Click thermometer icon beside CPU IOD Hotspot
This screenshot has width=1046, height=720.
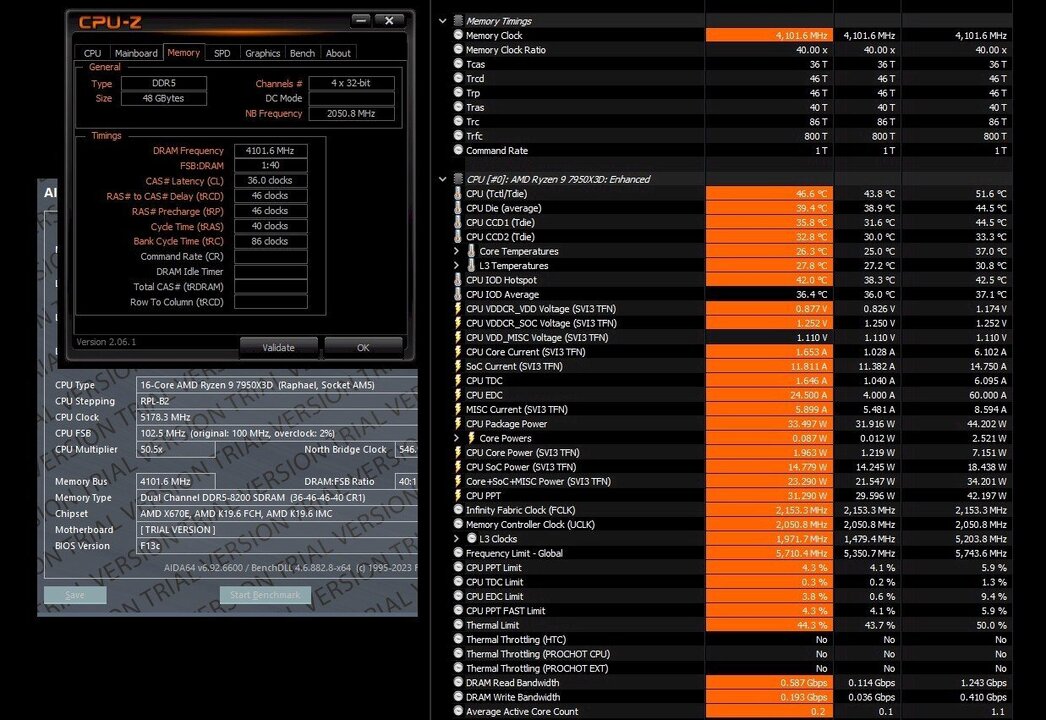point(458,280)
